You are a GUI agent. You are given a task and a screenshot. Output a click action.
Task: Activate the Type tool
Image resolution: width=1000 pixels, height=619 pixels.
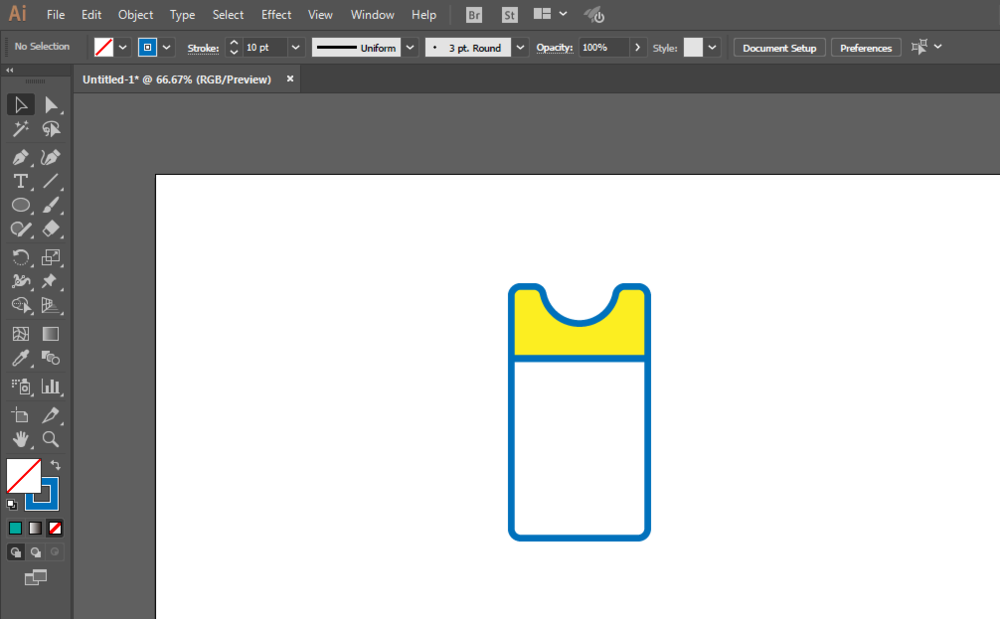tap(20, 181)
